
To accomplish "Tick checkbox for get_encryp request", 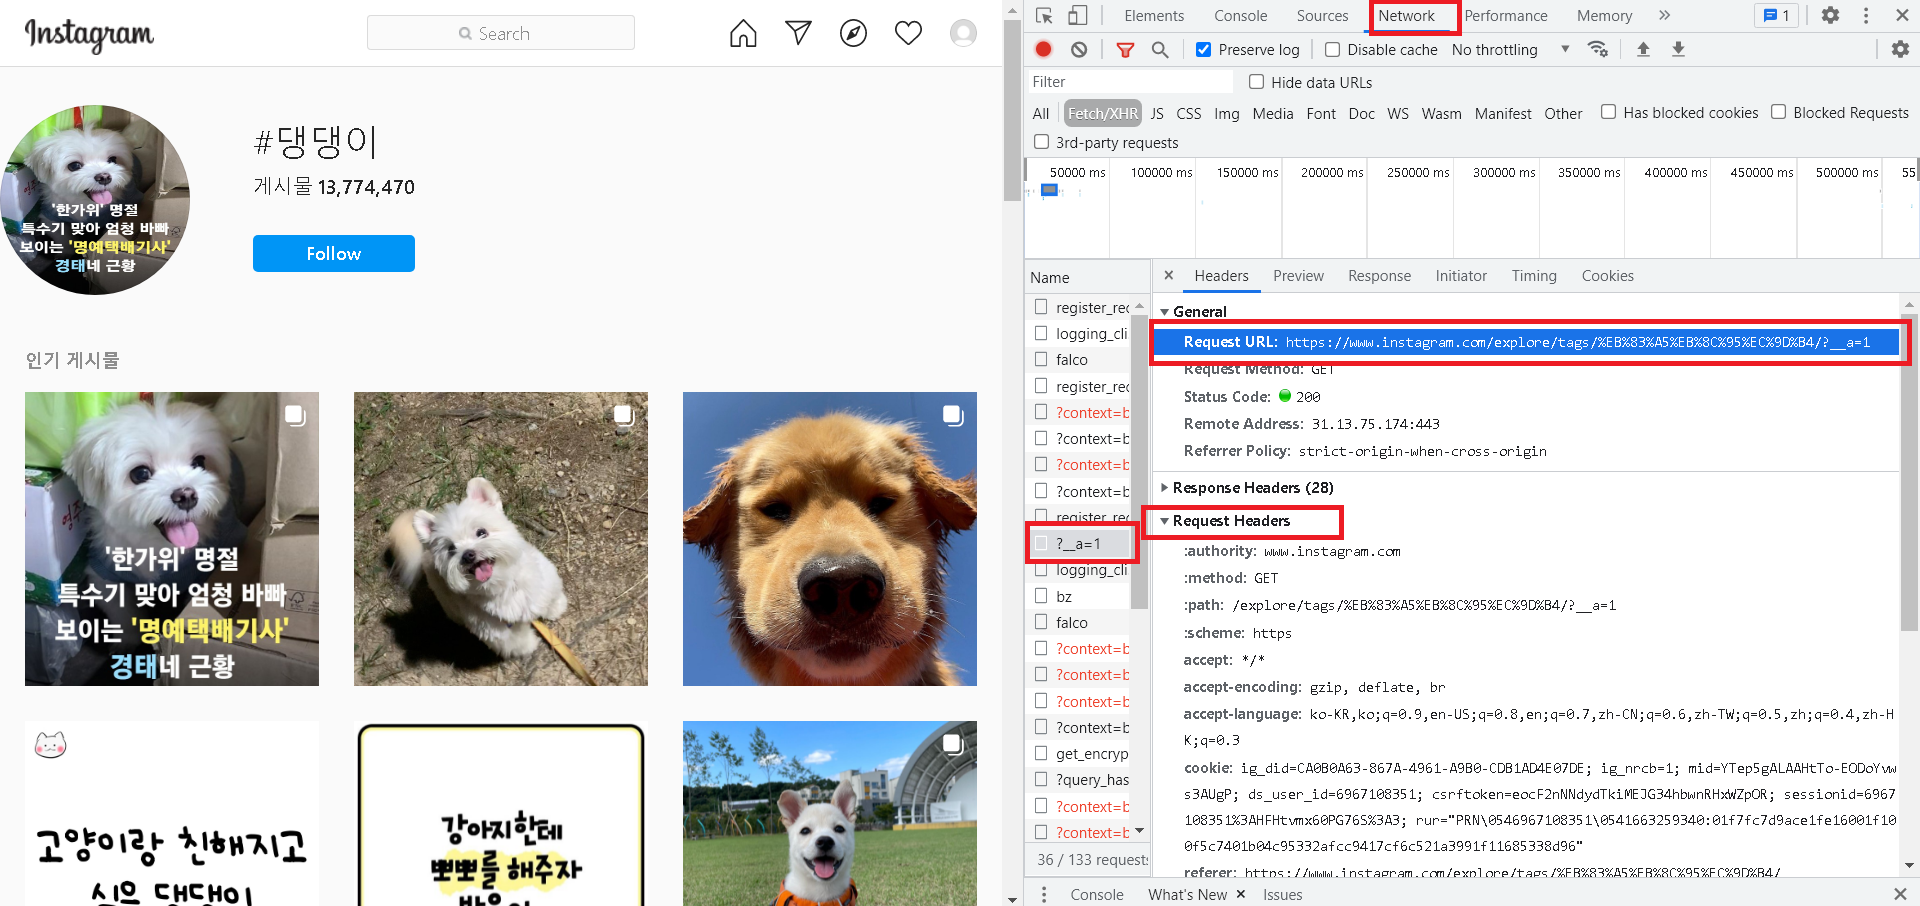I will click(x=1041, y=753).
